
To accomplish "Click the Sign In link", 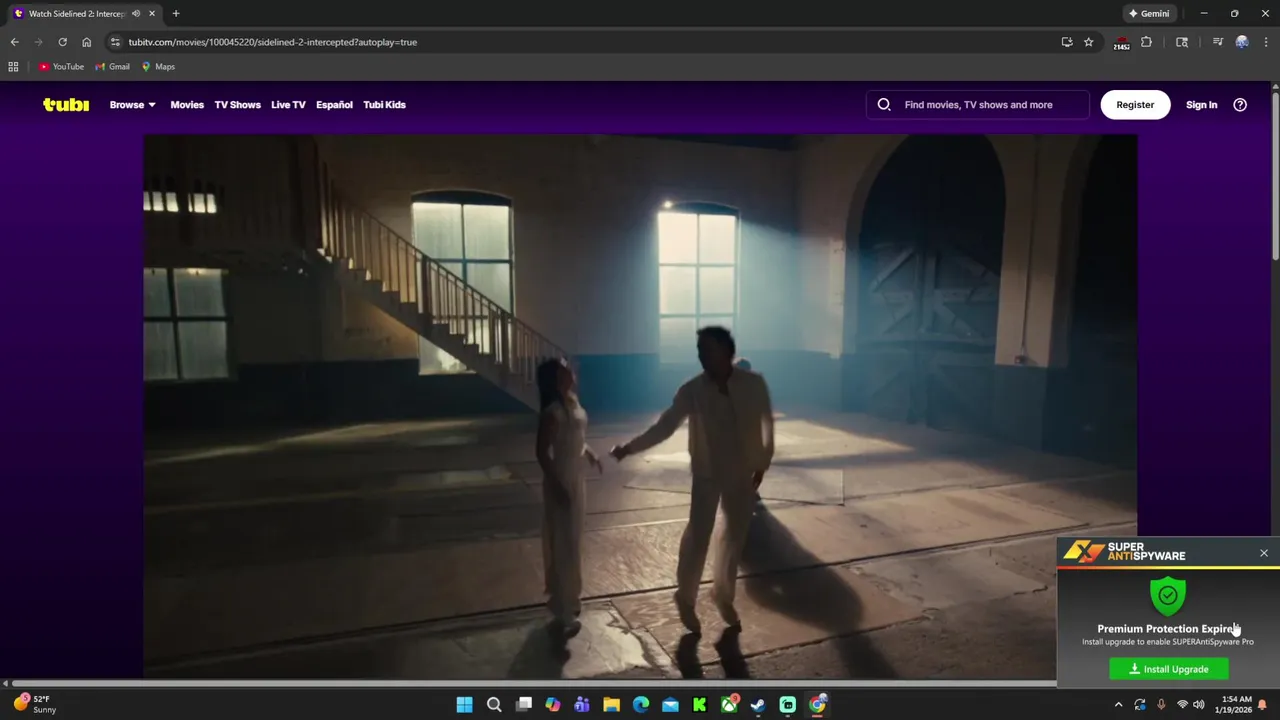I will click(x=1201, y=105).
